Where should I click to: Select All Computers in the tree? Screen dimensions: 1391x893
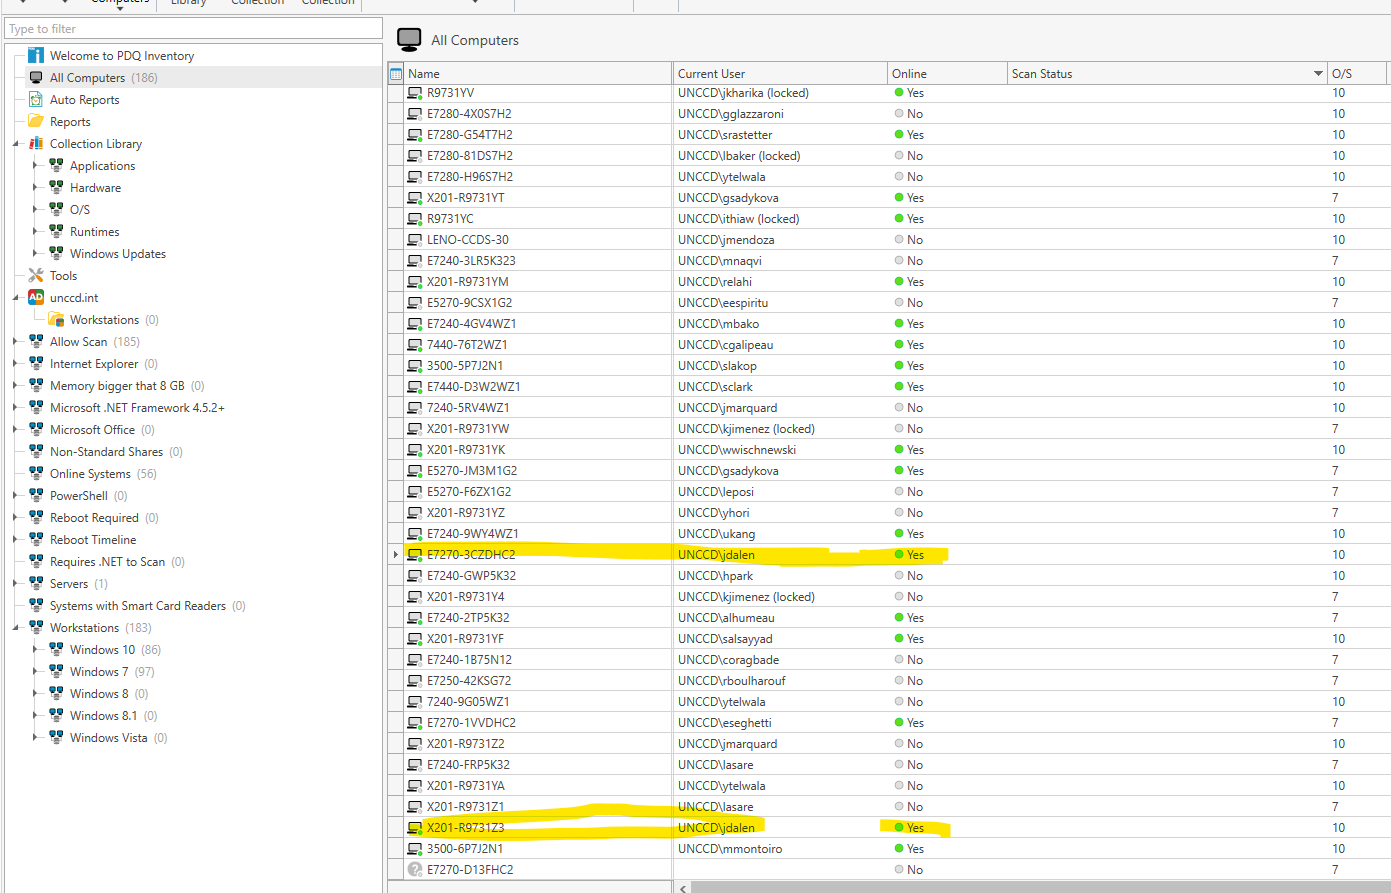[x=87, y=77]
